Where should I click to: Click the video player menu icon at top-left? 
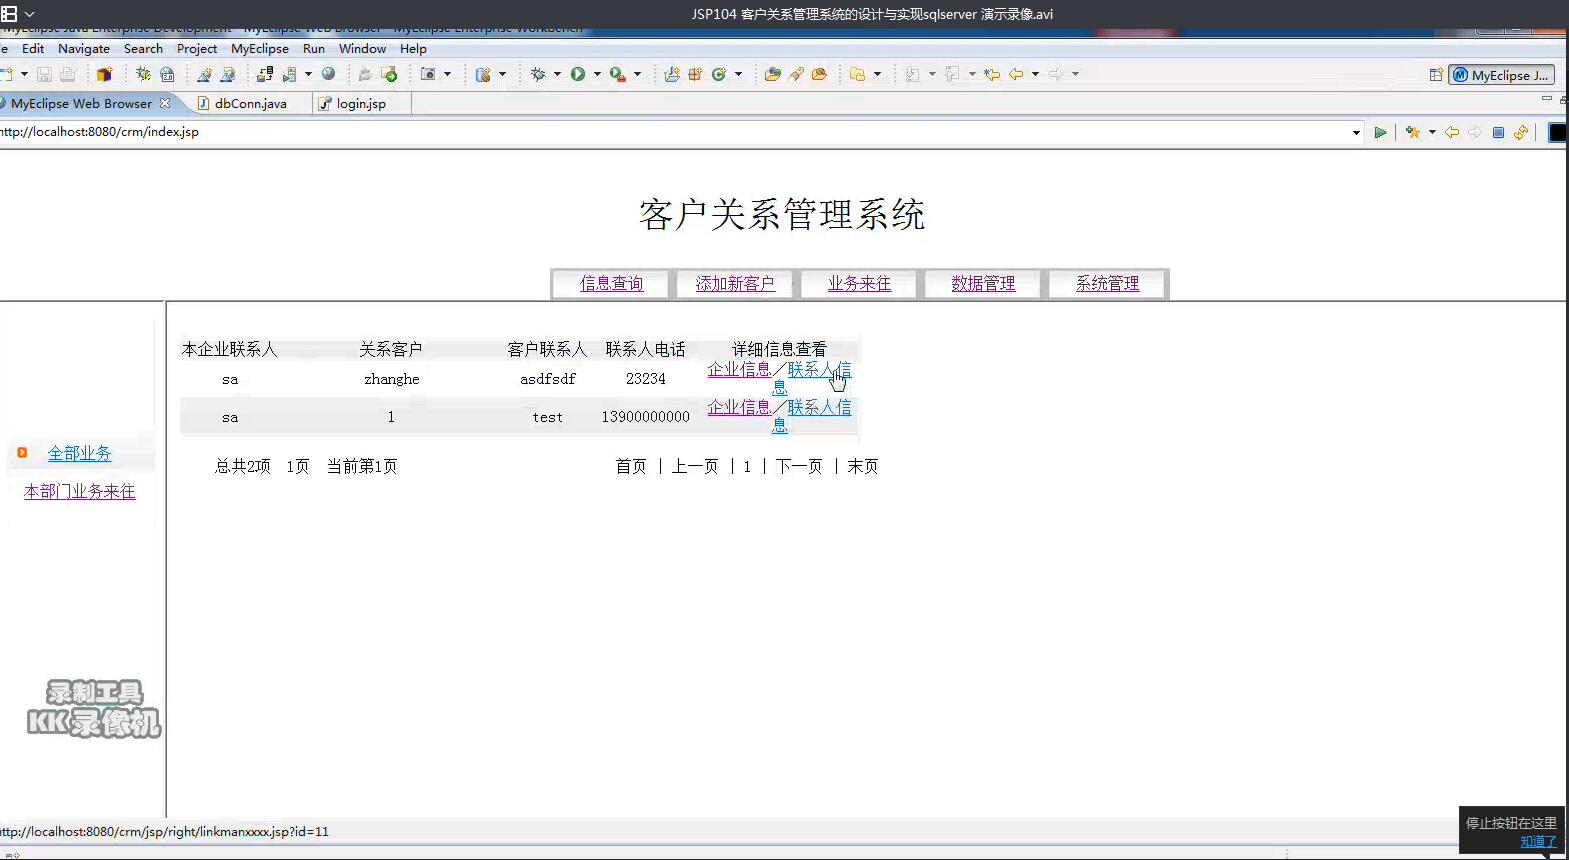tap(9, 14)
